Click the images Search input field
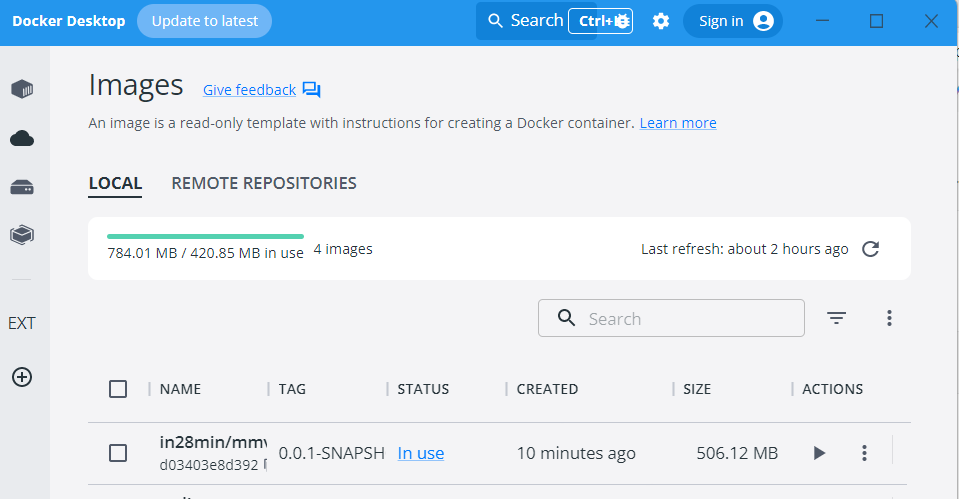 [671, 318]
